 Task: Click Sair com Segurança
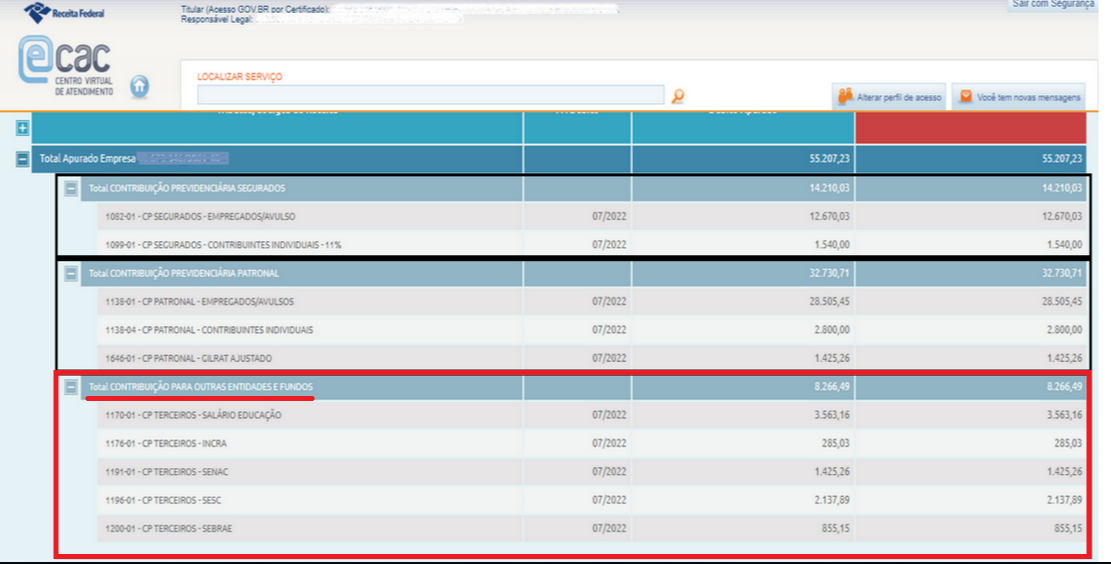coord(1052,5)
